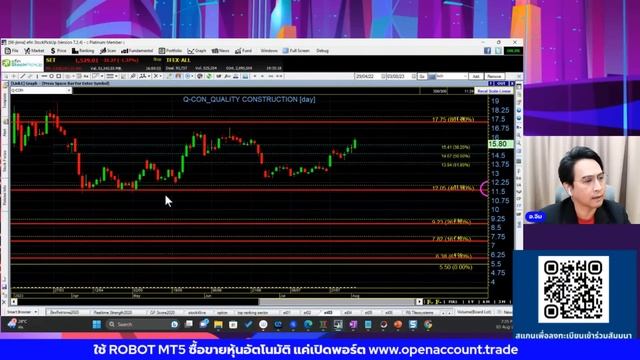The image size is (640, 360).
Task: Switch to the st04 tab
Action: (x=348, y=312)
